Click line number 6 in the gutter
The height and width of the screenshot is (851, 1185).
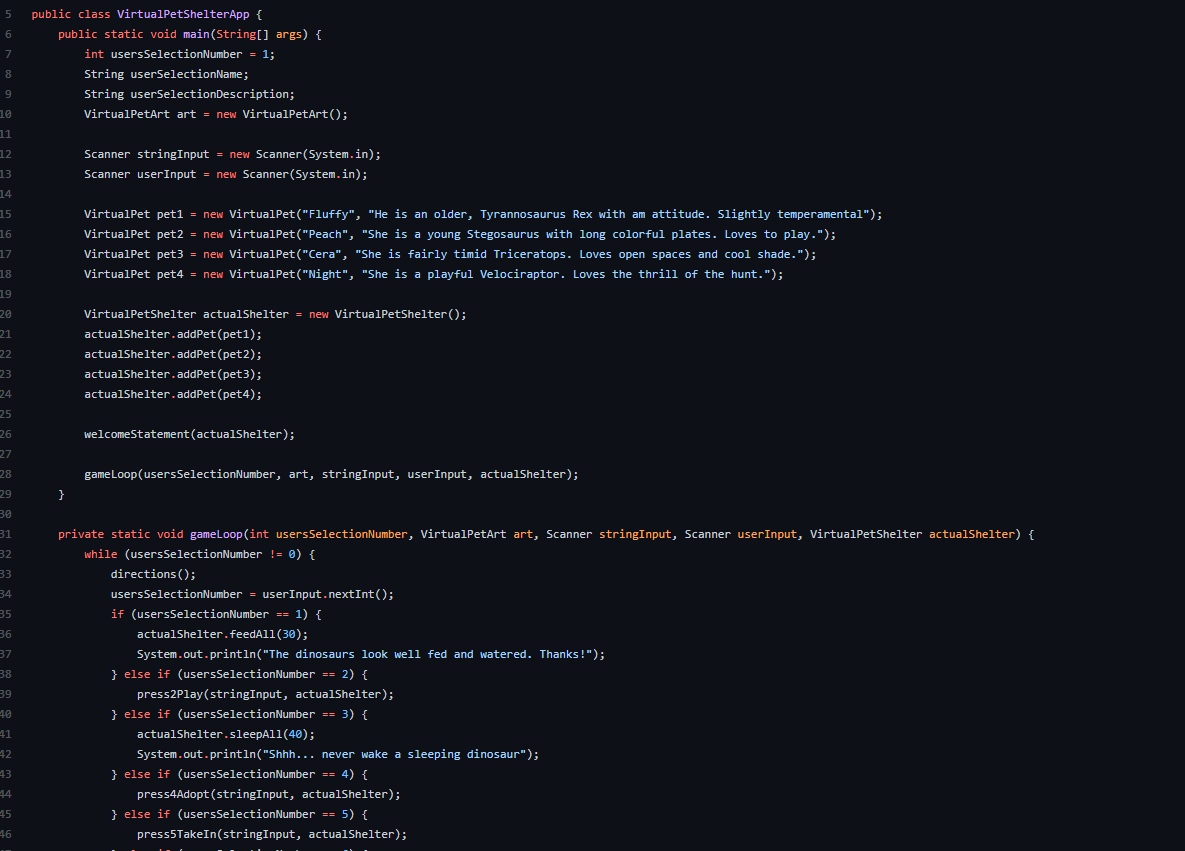click(8, 34)
